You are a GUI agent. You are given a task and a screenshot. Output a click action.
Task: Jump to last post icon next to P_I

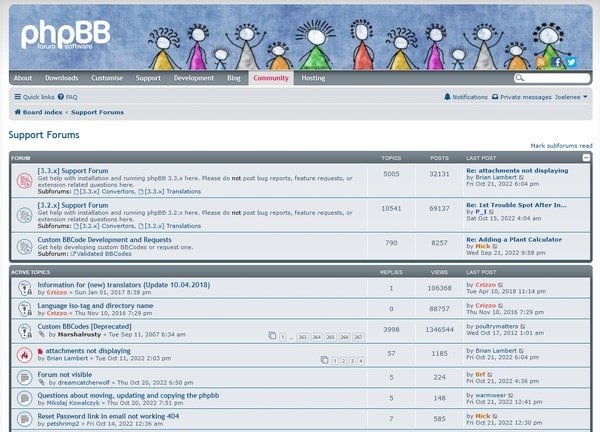tap(492, 212)
